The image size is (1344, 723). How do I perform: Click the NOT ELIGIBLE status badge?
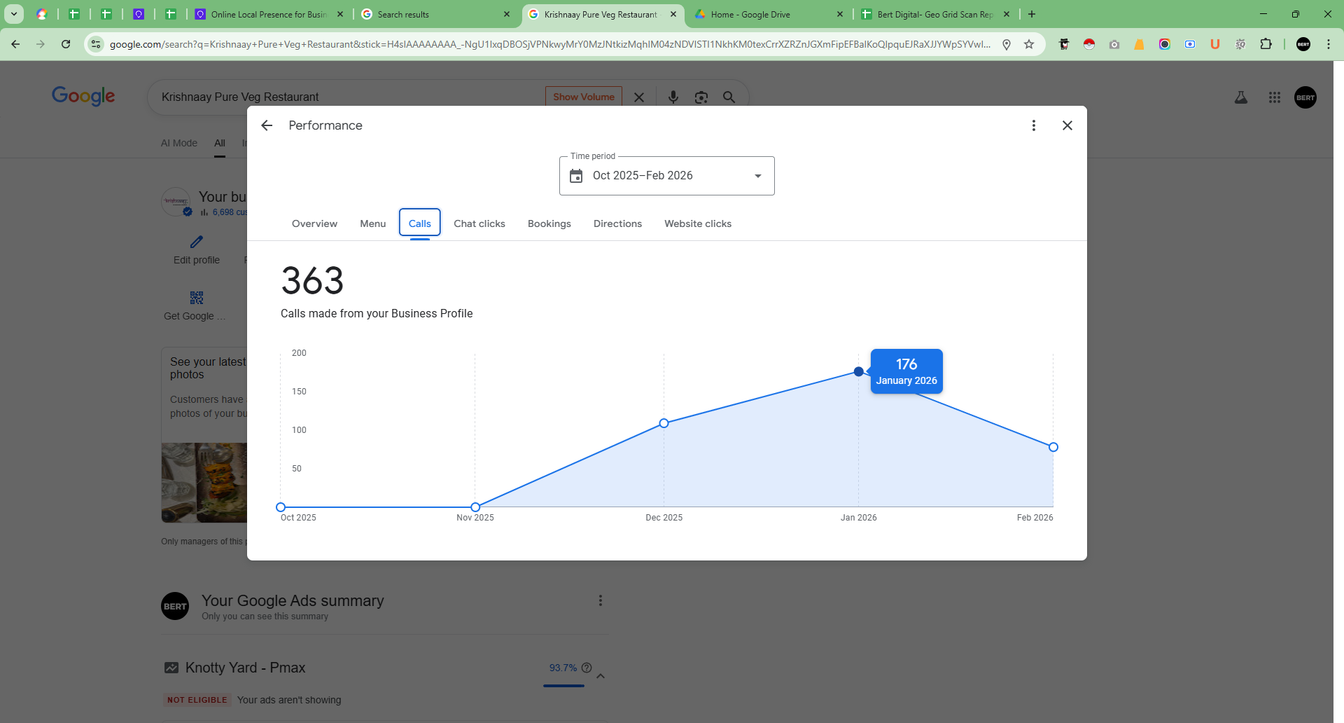pos(197,700)
